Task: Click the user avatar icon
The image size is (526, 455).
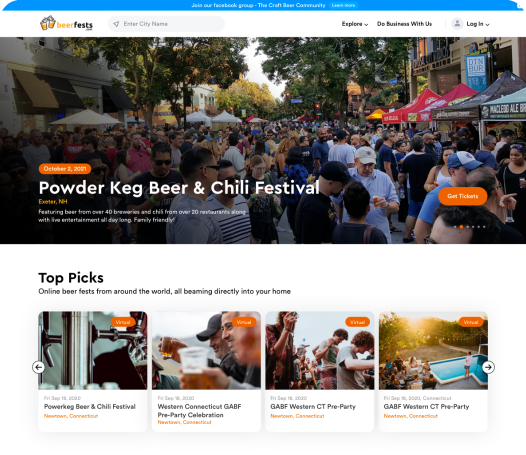Action: tap(457, 24)
